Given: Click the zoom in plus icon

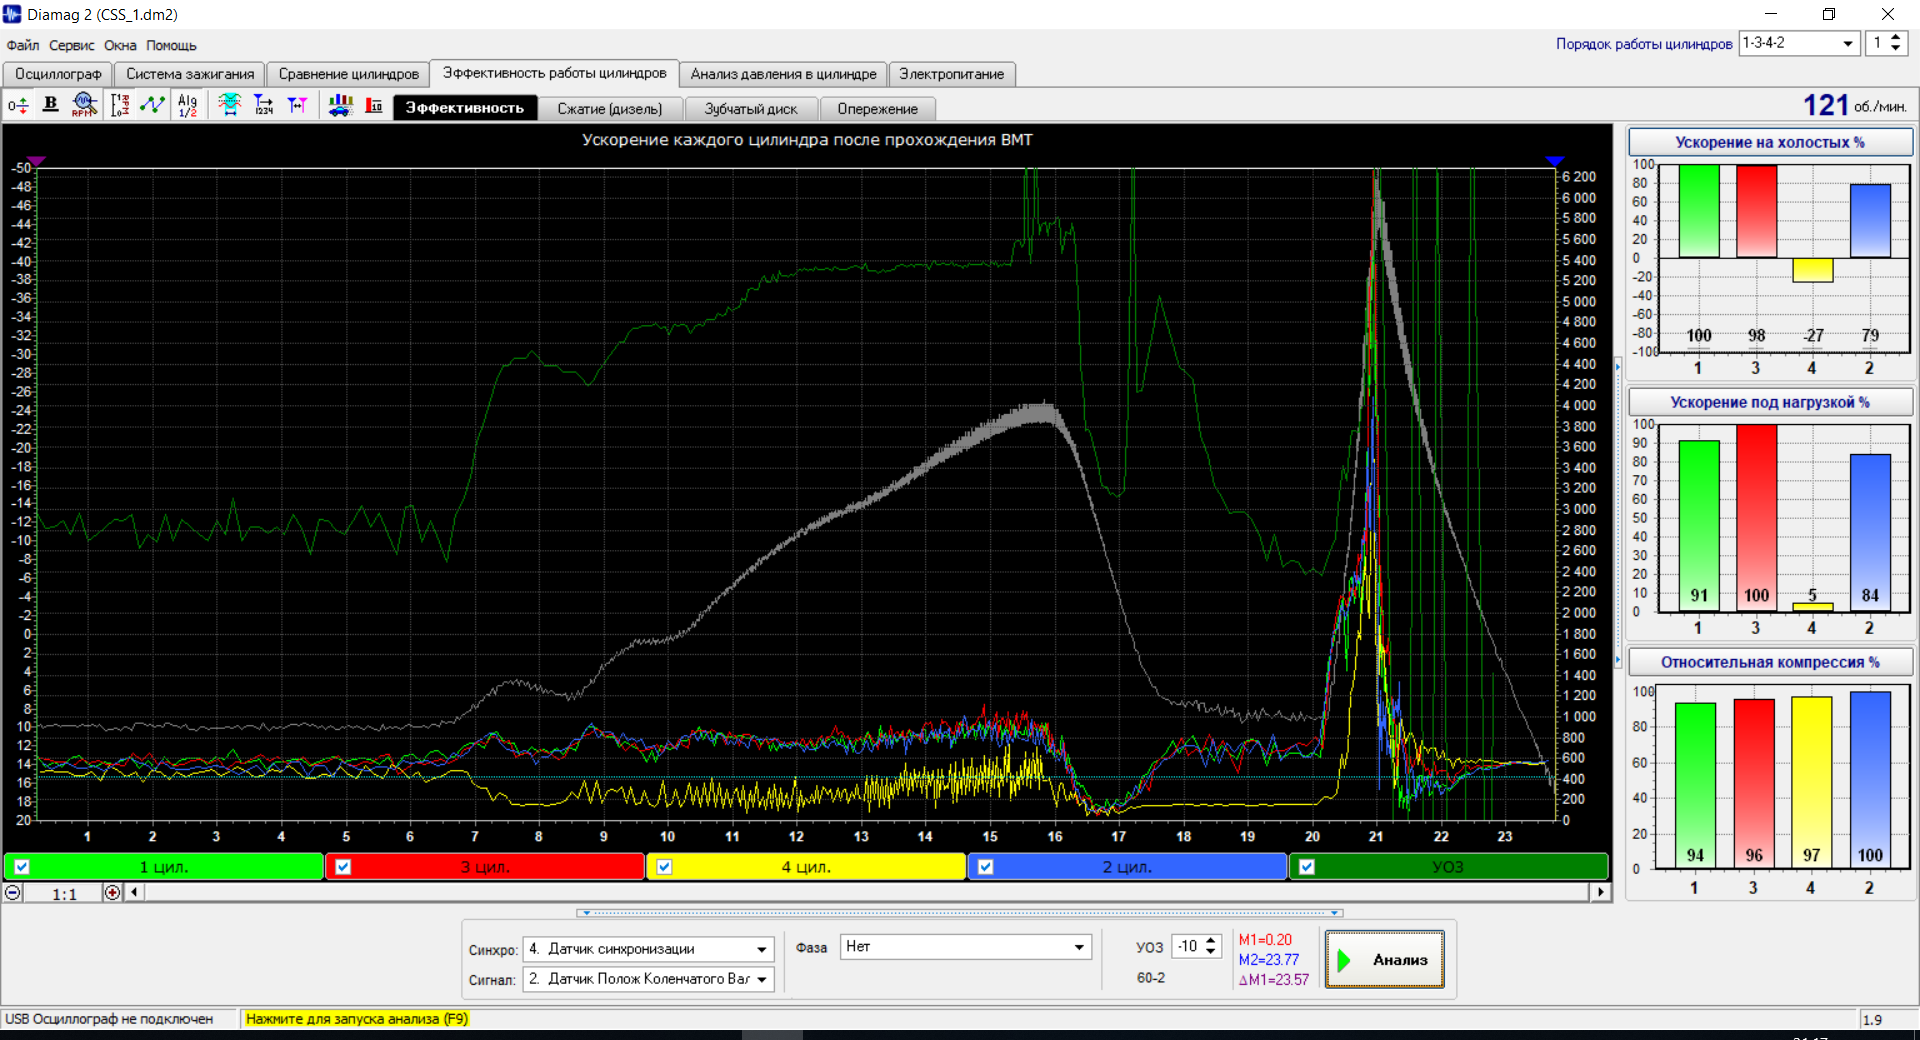Looking at the screenshot, I should tap(112, 893).
